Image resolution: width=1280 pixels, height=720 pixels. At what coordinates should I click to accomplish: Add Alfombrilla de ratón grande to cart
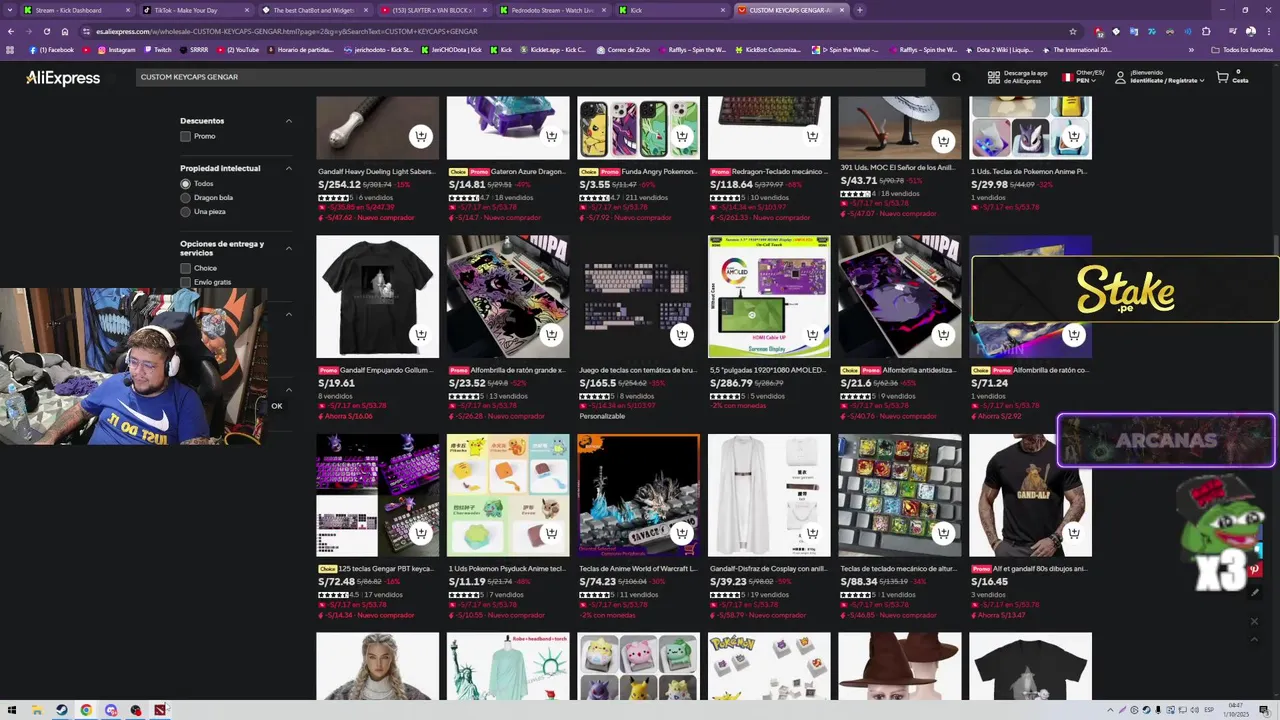(x=551, y=335)
